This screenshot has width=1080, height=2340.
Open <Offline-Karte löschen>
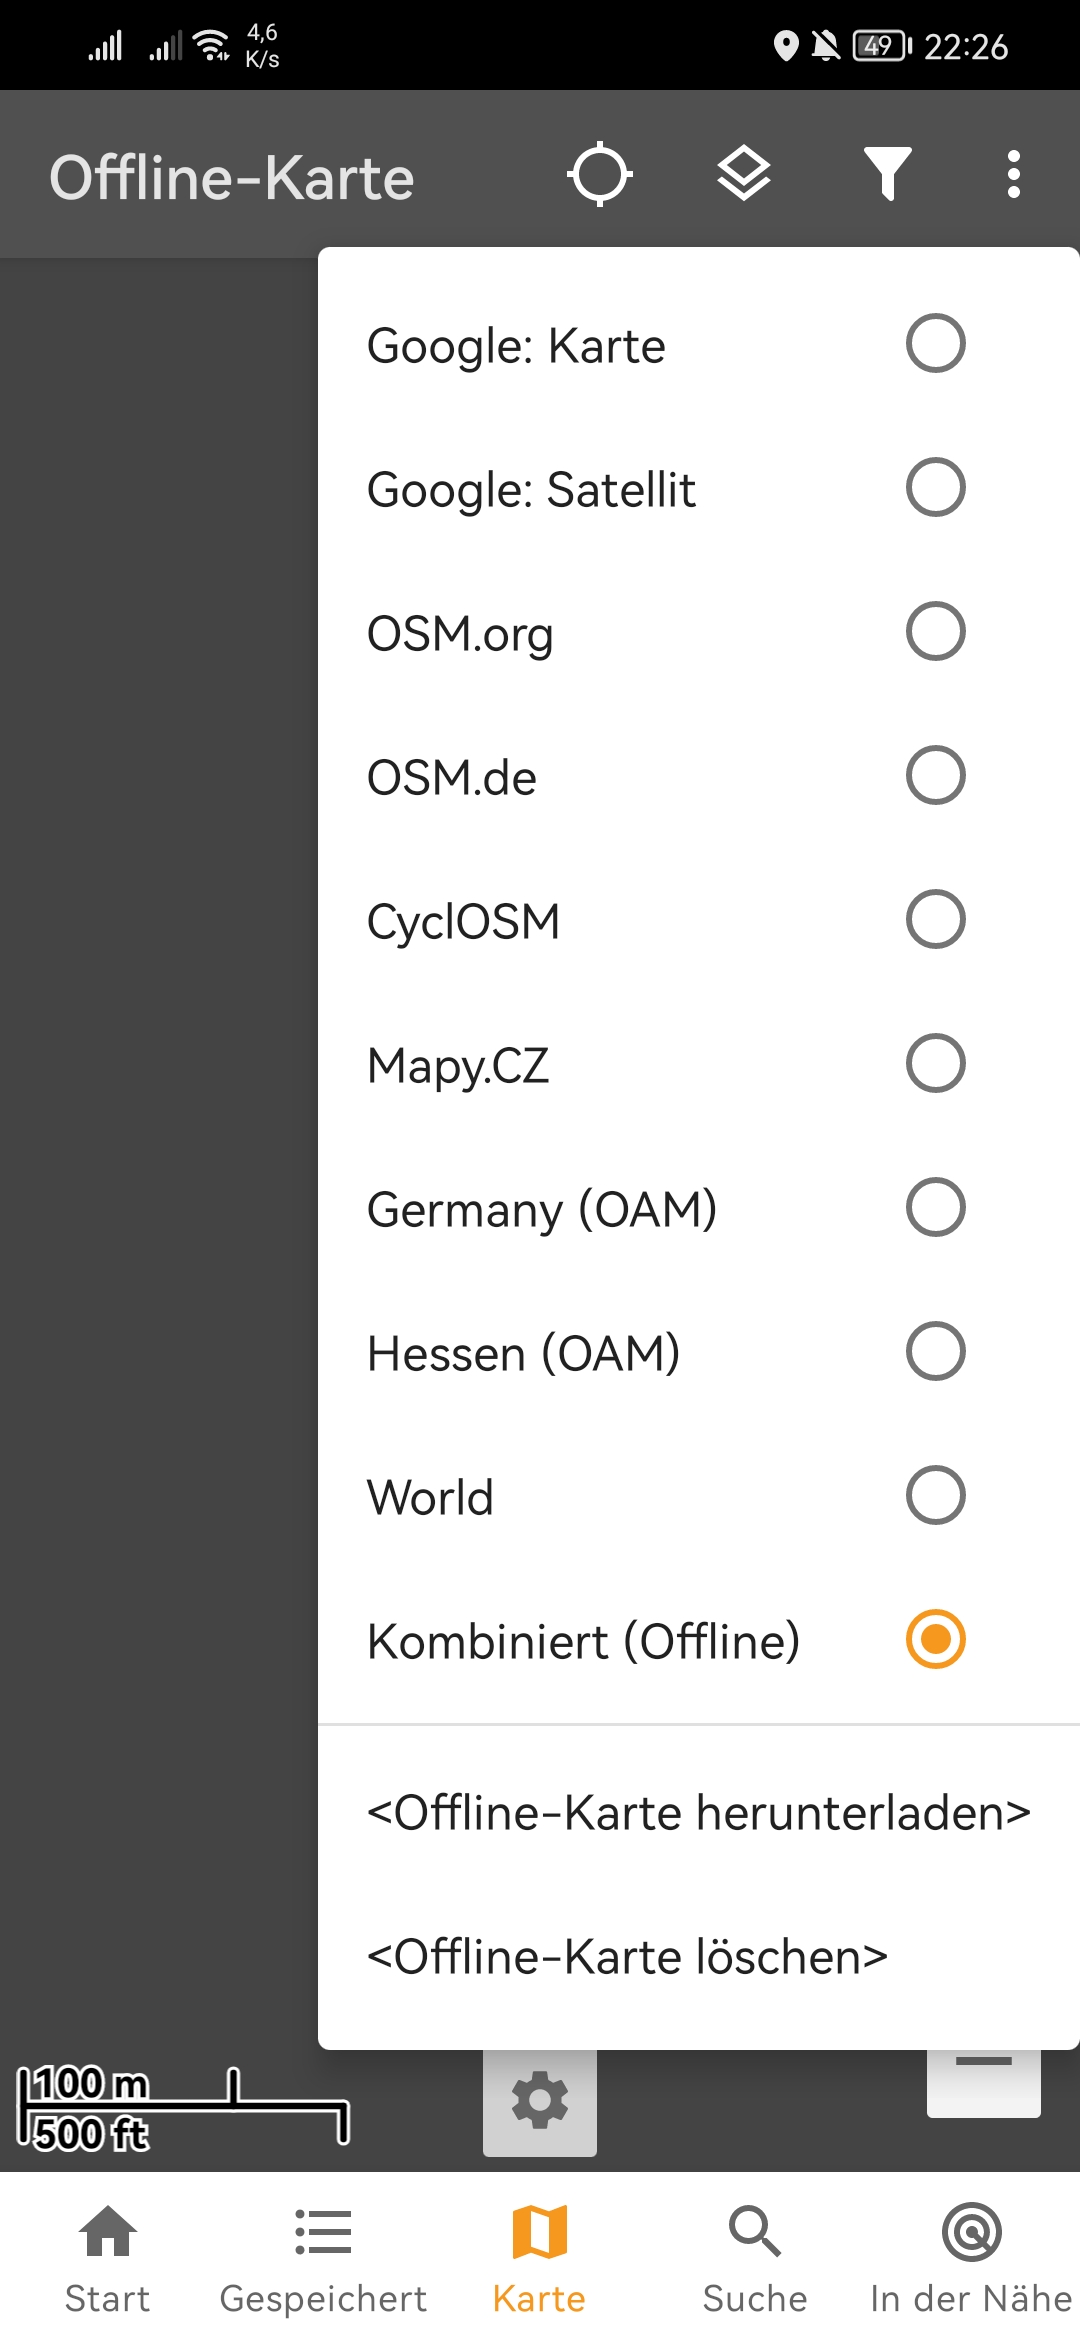coord(626,1956)
